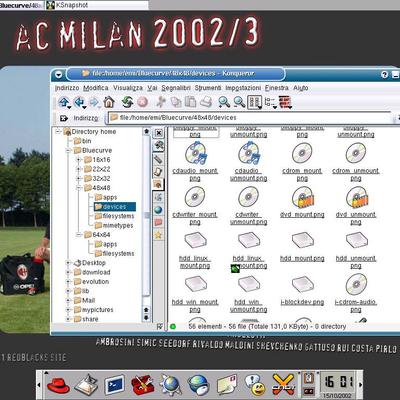Reload the current folder view
Image resolution: width=400 pixels, height=400 pixels.
tap(127, 102)
